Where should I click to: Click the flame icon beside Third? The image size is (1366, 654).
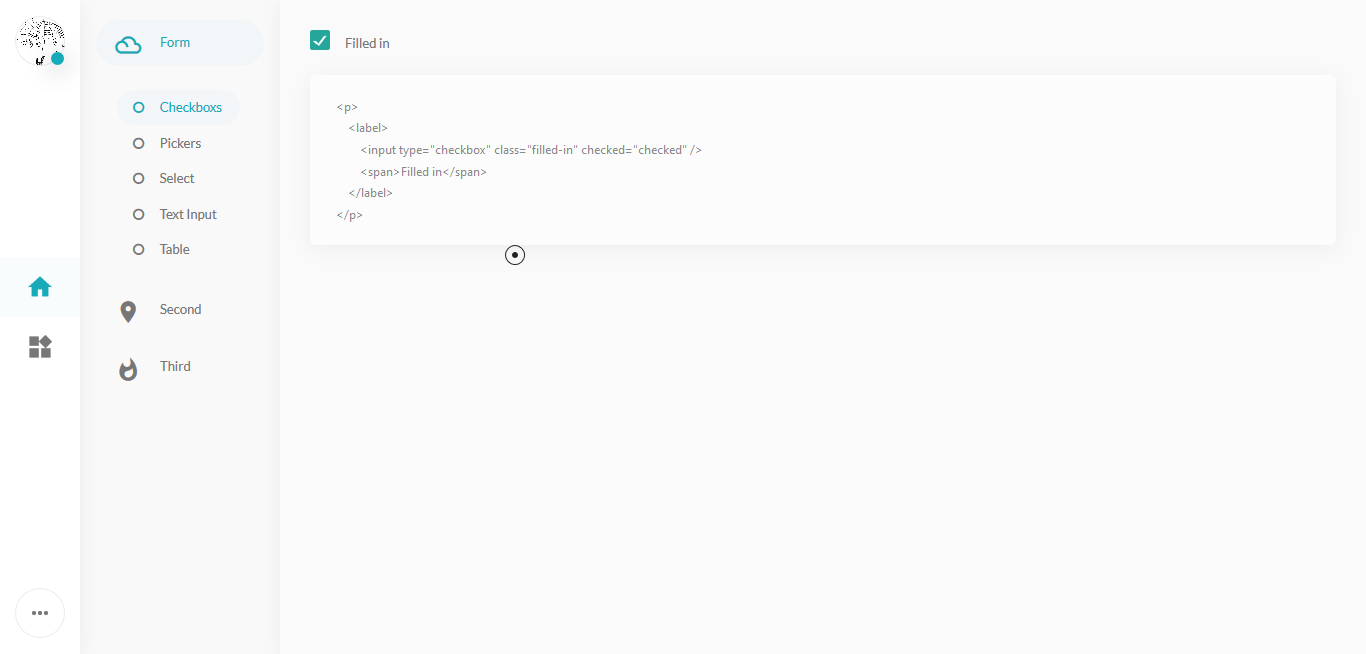point(128,370)
